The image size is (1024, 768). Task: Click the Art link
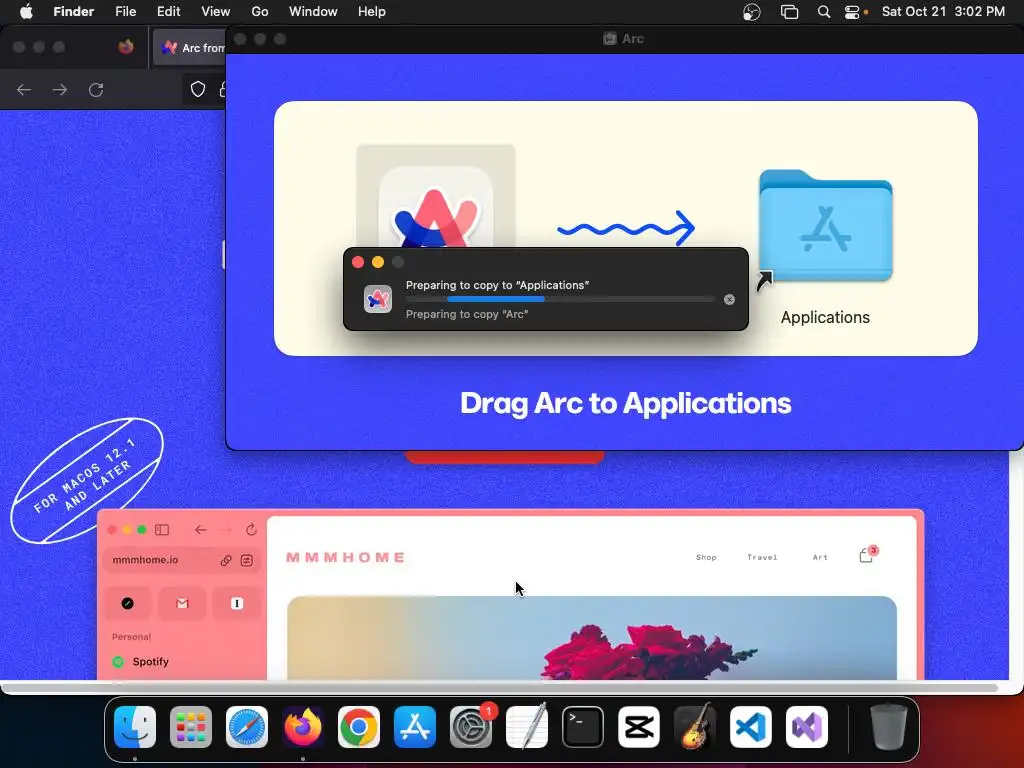[x=820, y=558]
